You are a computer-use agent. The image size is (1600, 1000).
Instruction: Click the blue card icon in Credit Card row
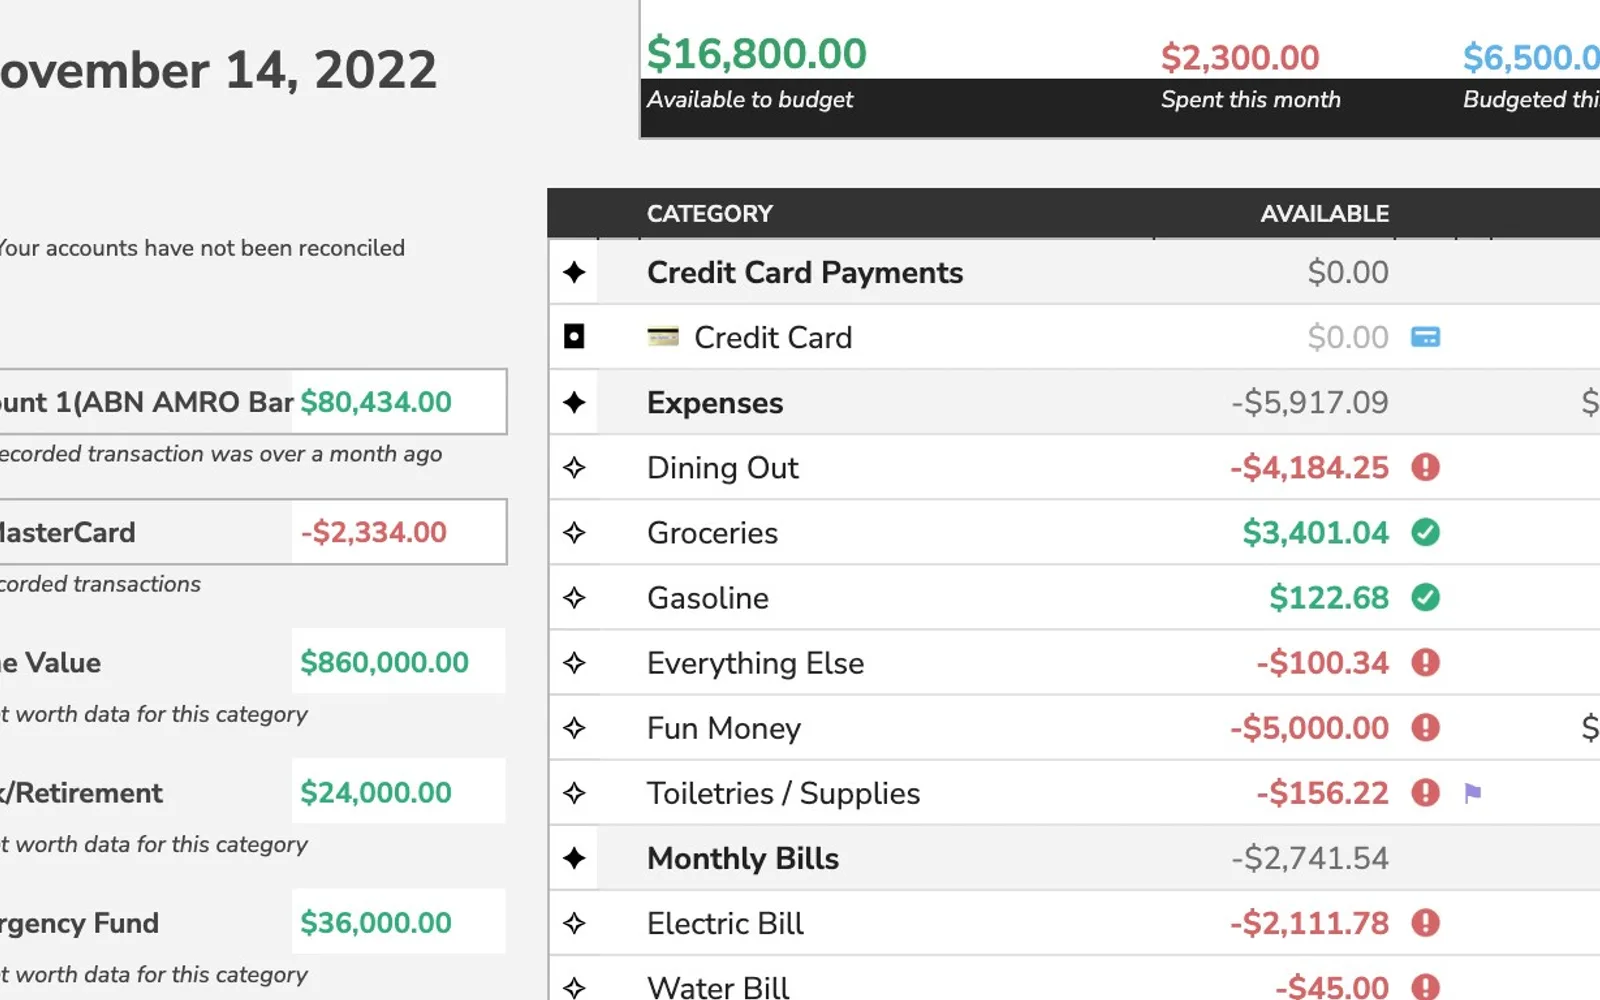point(1425,337)
